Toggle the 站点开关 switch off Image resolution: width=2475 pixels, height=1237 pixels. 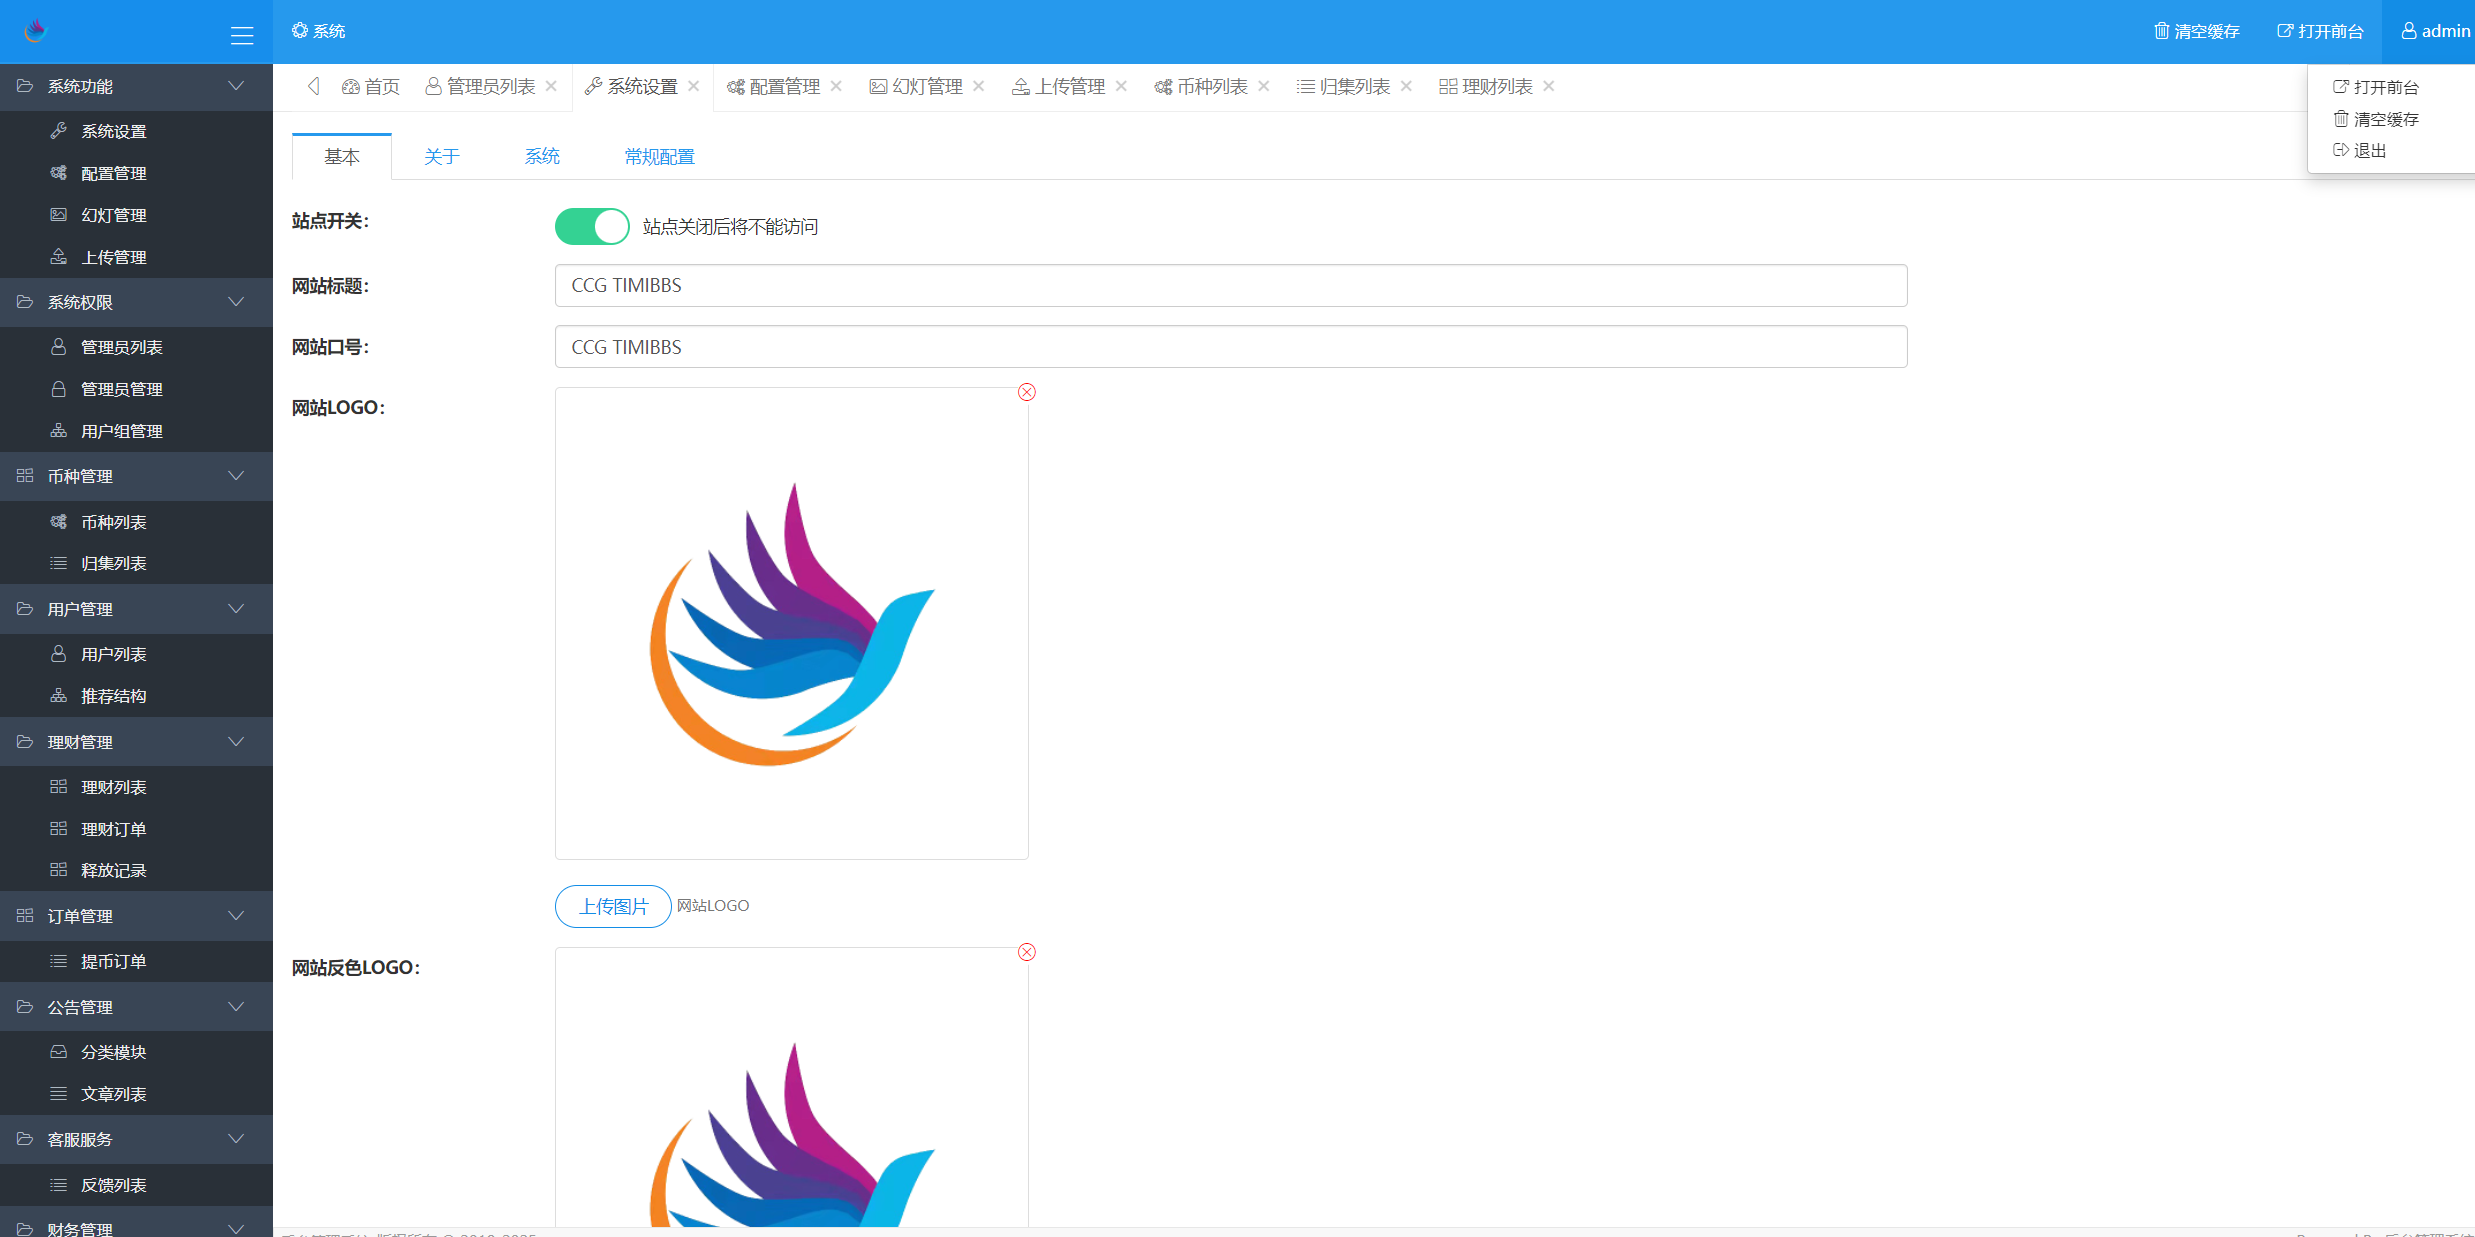pyautogui.click(x=592, y=226)
